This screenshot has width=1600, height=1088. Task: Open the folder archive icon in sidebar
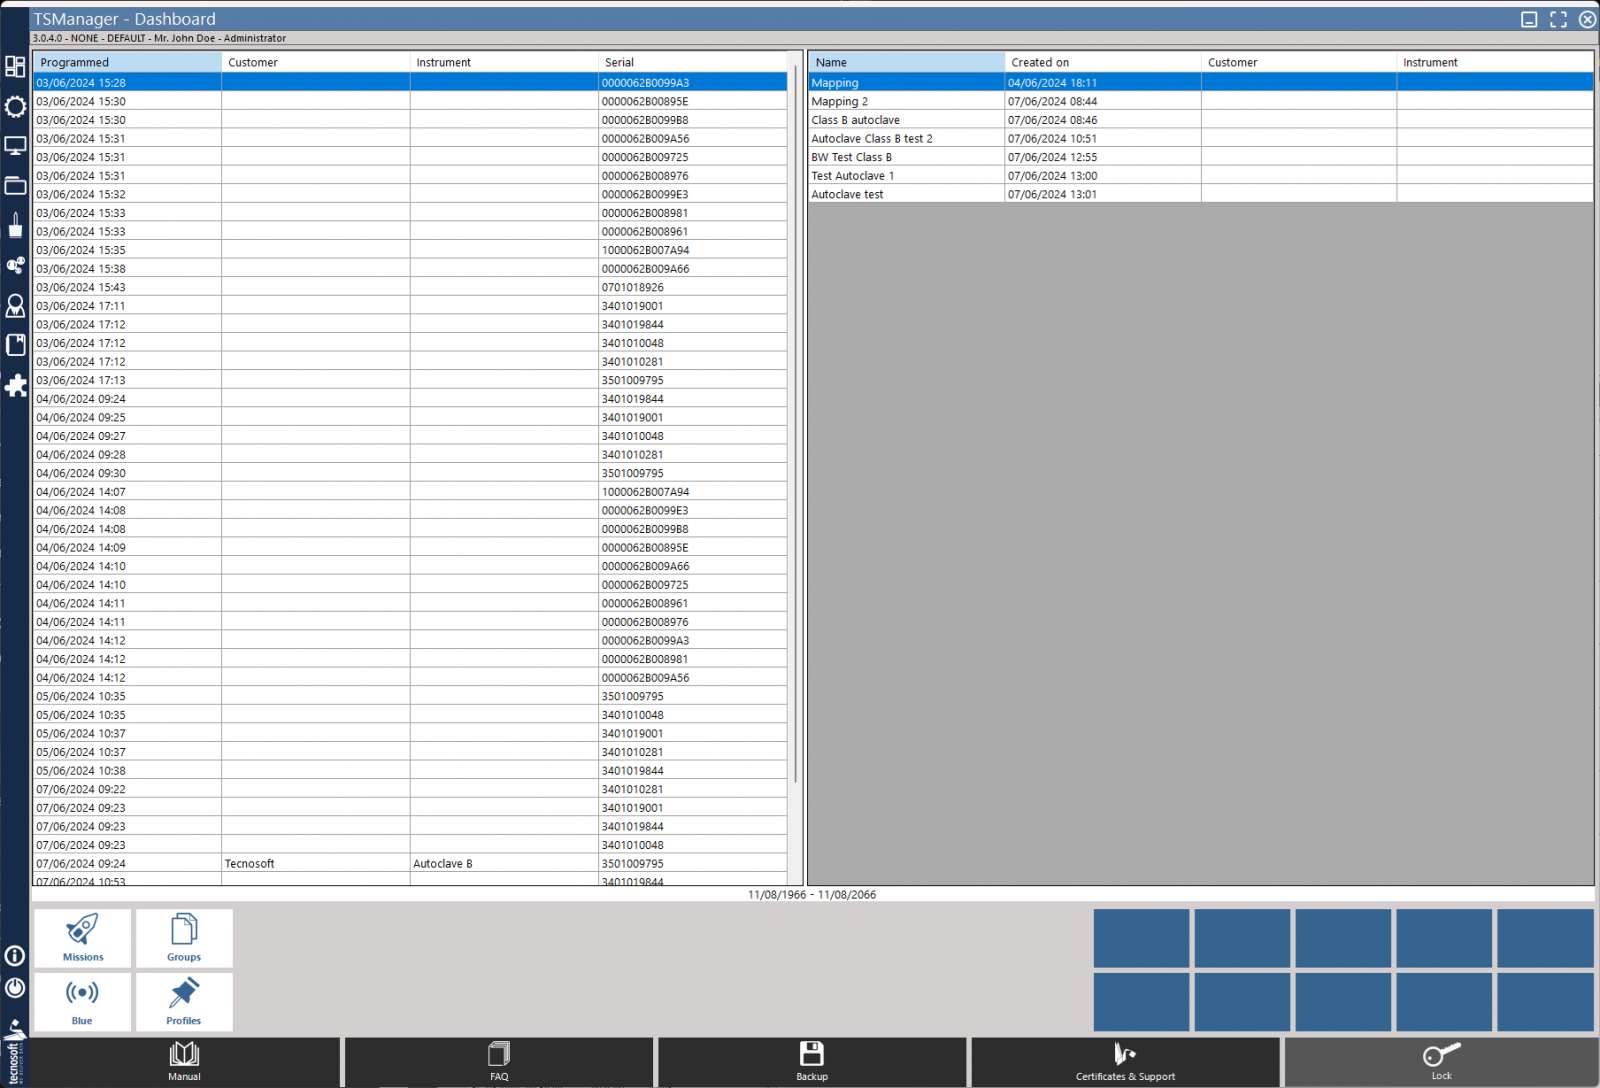tap(16, 185)
